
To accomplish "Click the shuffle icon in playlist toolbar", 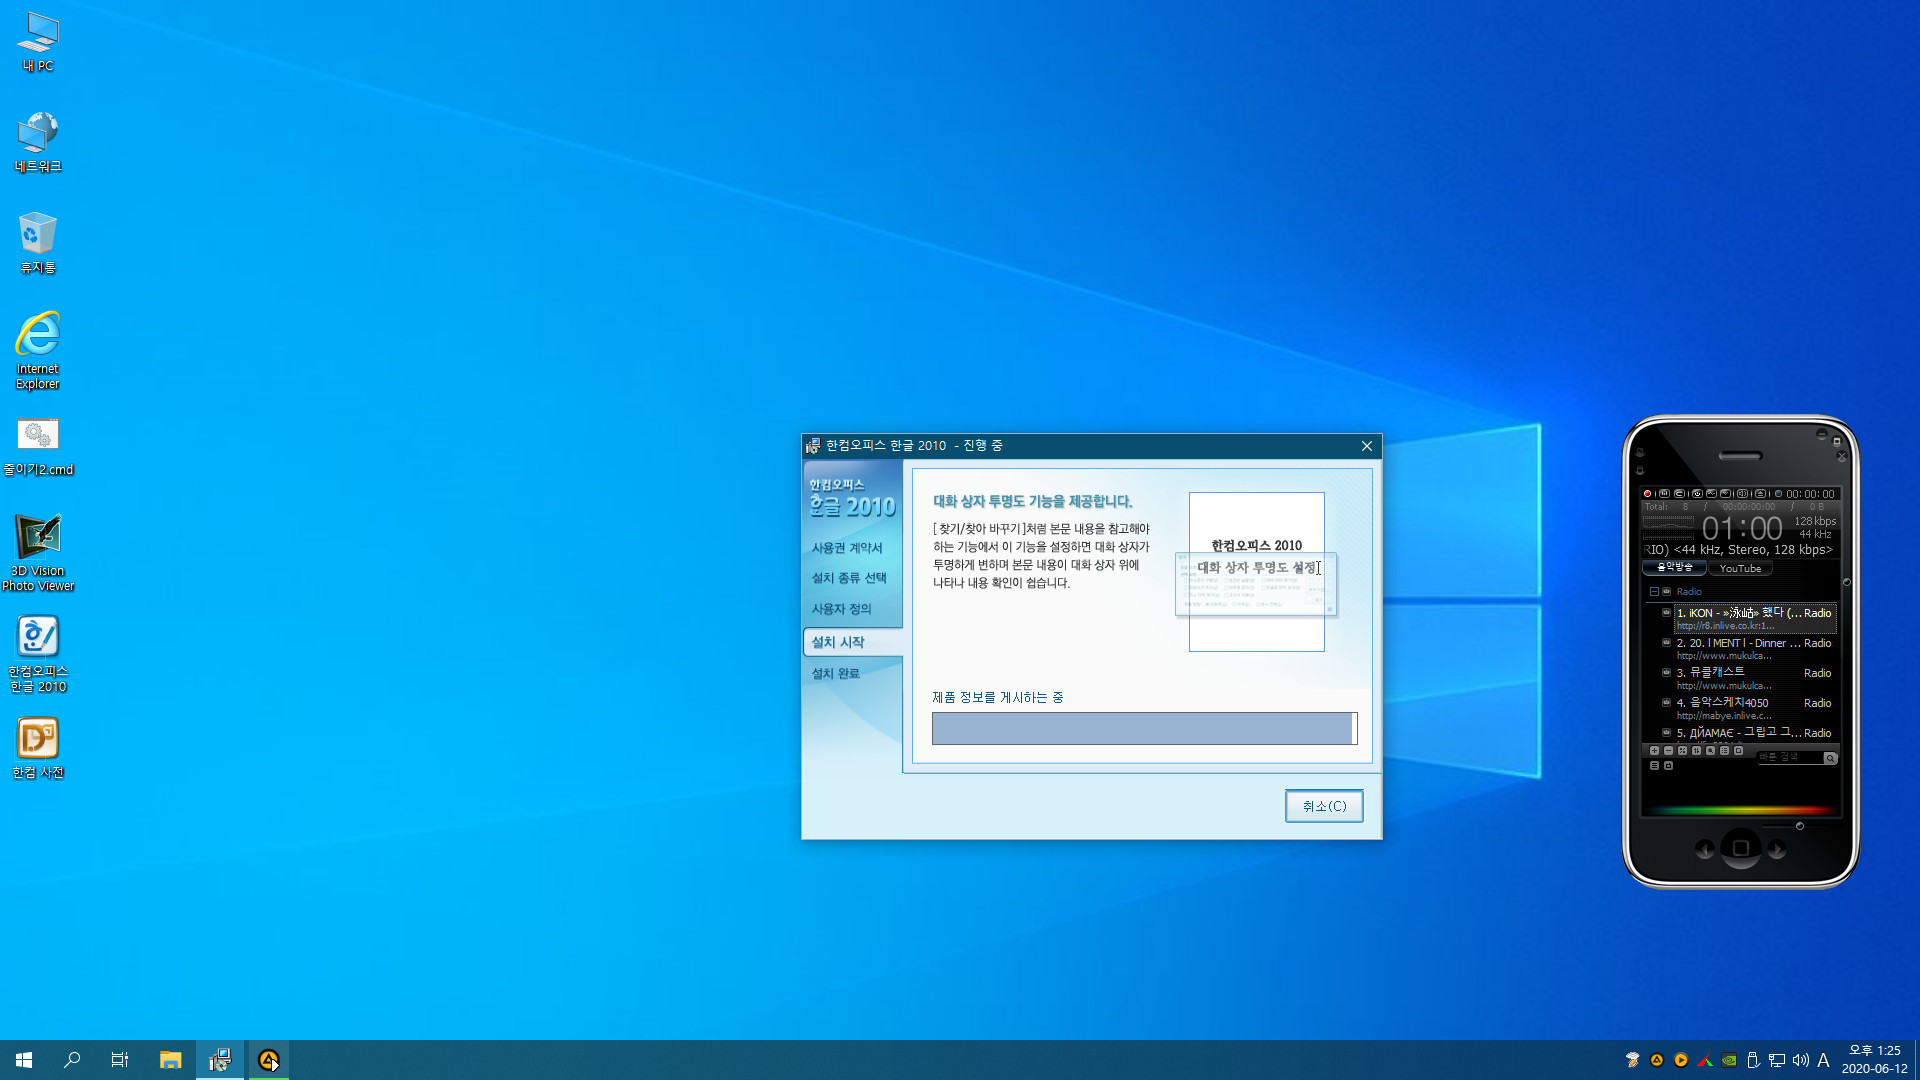I will [x=1682, y=751].
